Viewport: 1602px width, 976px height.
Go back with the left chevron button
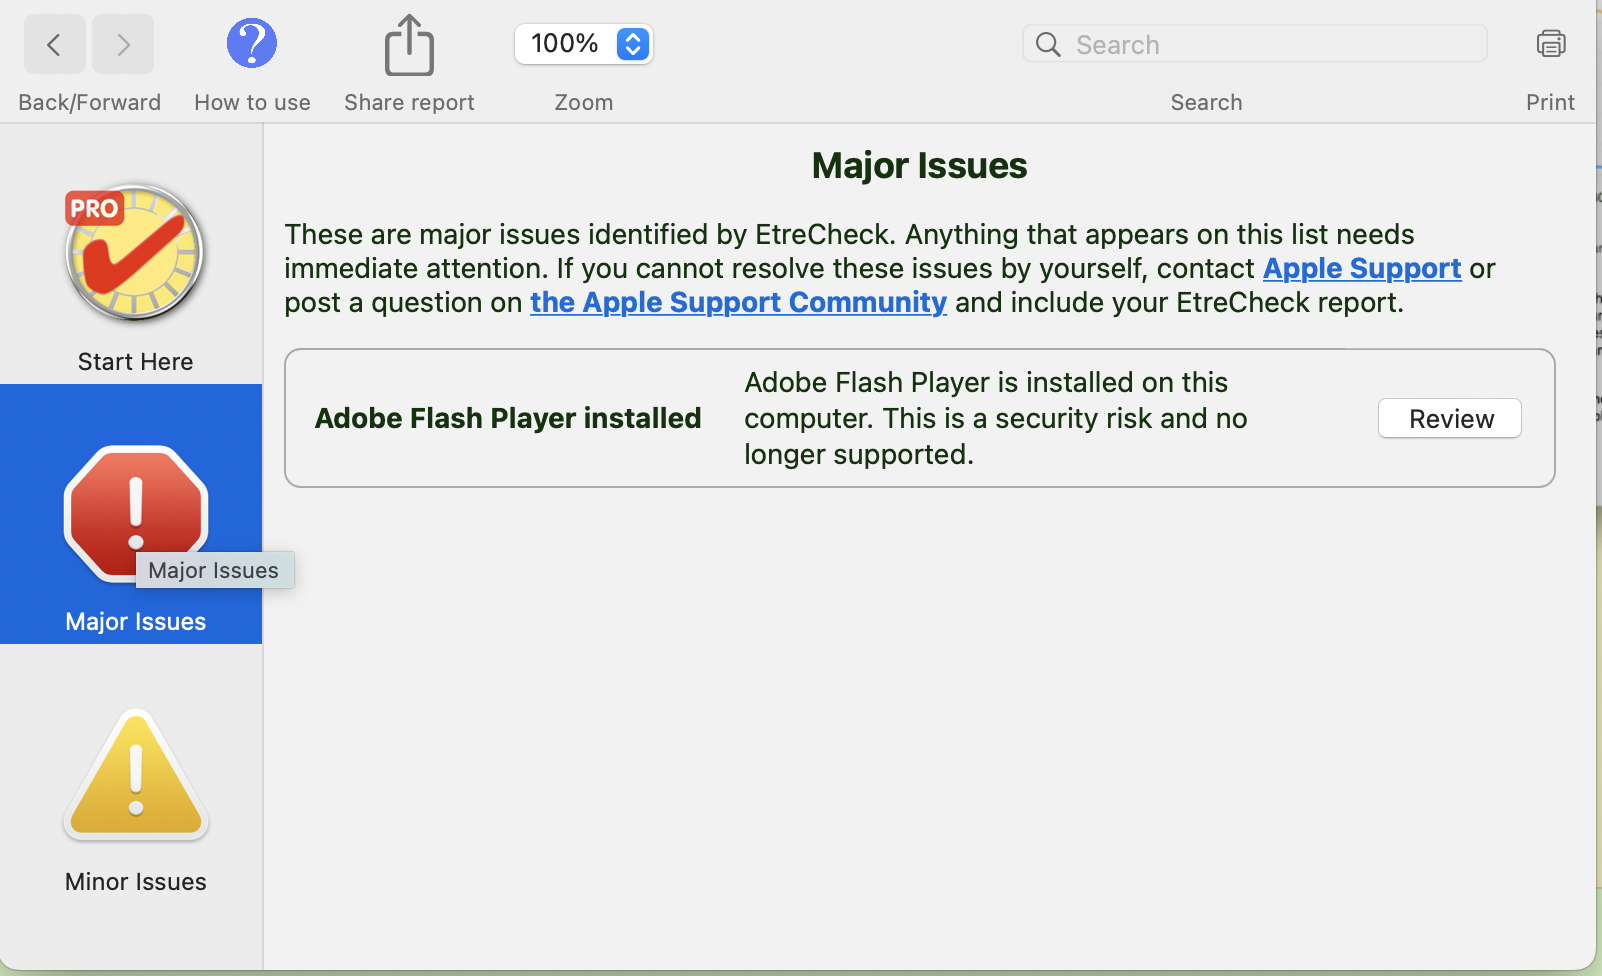tap(55, 44)
